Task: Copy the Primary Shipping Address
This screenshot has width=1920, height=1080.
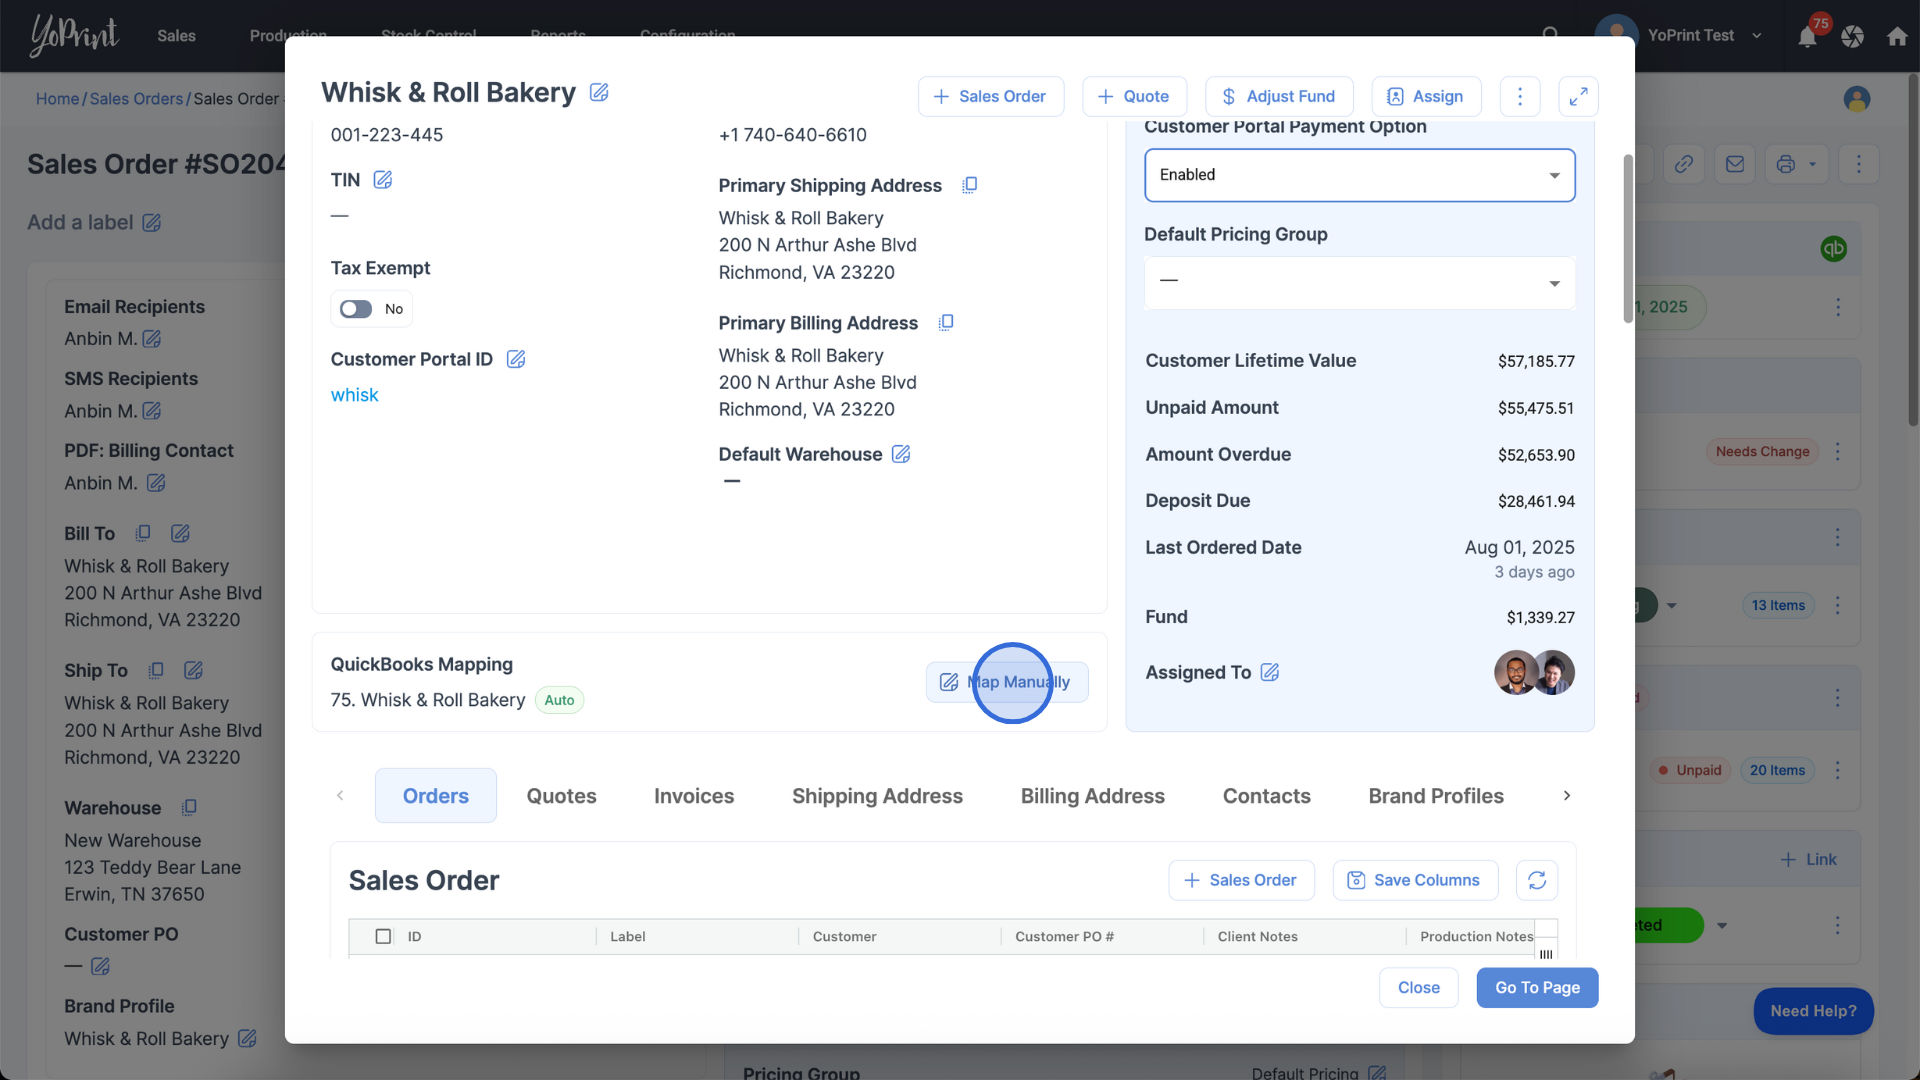Action: (969, 185)
